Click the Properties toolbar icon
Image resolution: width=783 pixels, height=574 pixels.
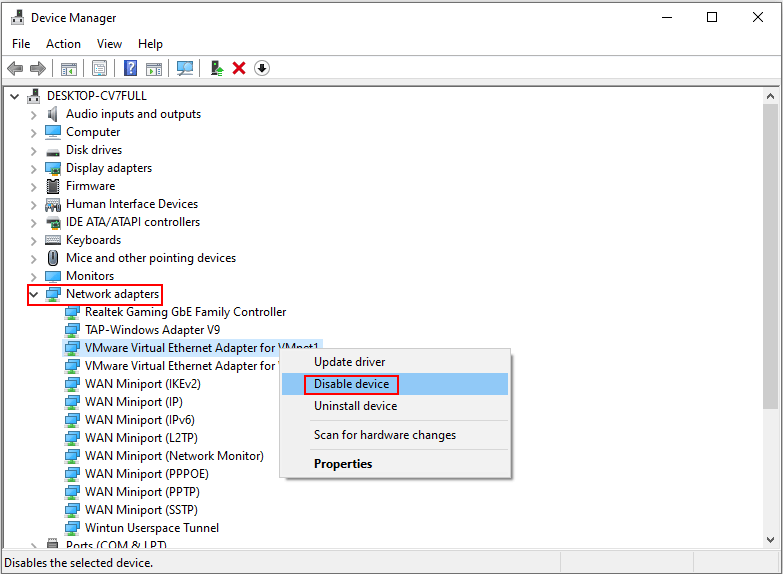tap(99, 68)
